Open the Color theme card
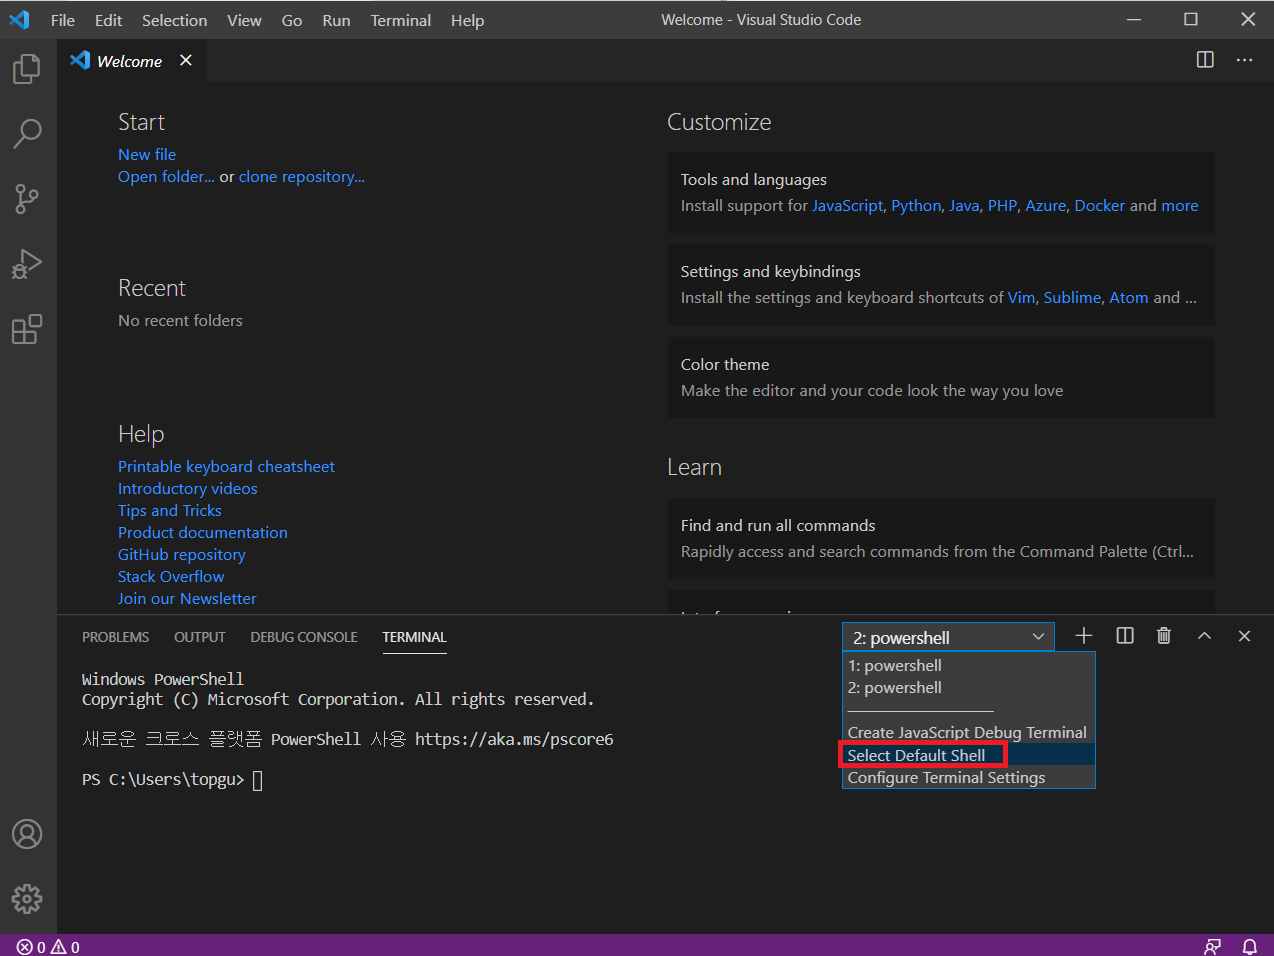 point(941,377)
